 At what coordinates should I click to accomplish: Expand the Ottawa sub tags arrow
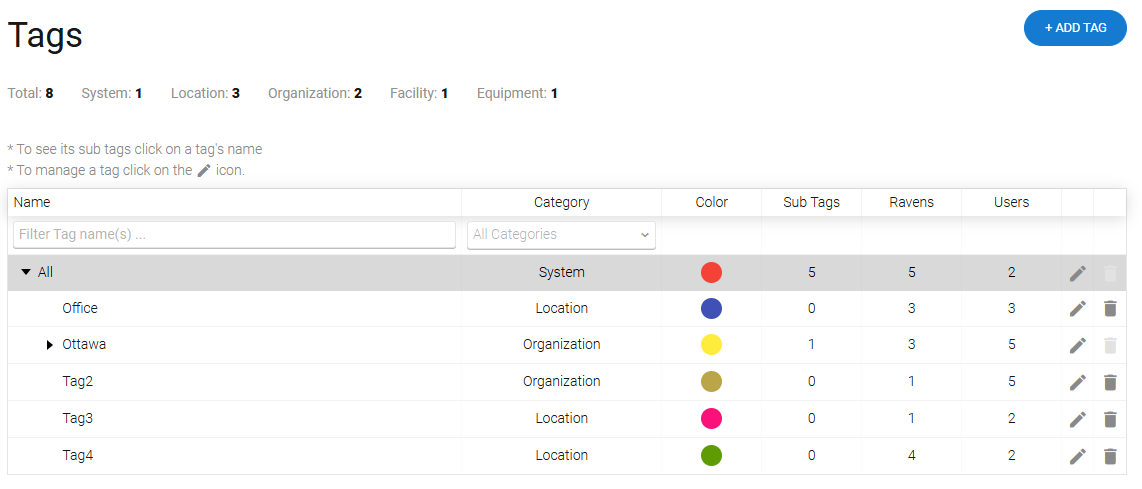click(x=50, y=345)
